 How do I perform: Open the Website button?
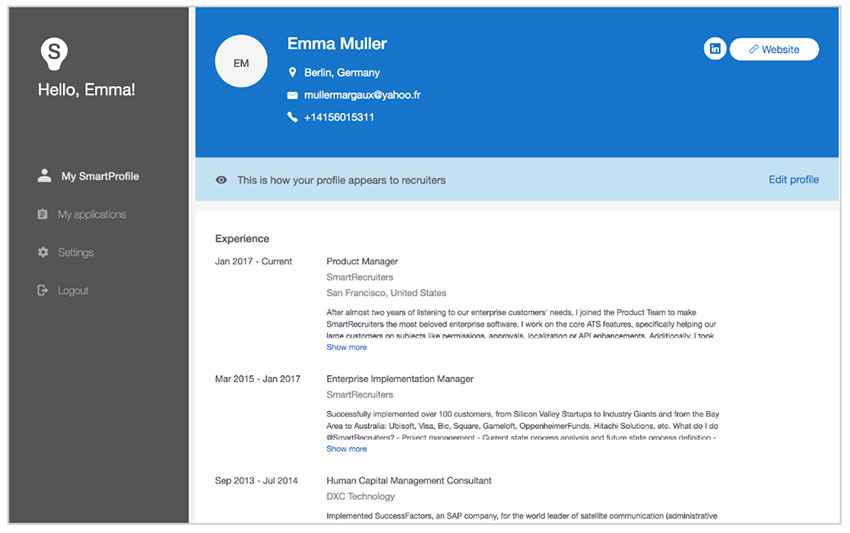click(x=774, y=49)
